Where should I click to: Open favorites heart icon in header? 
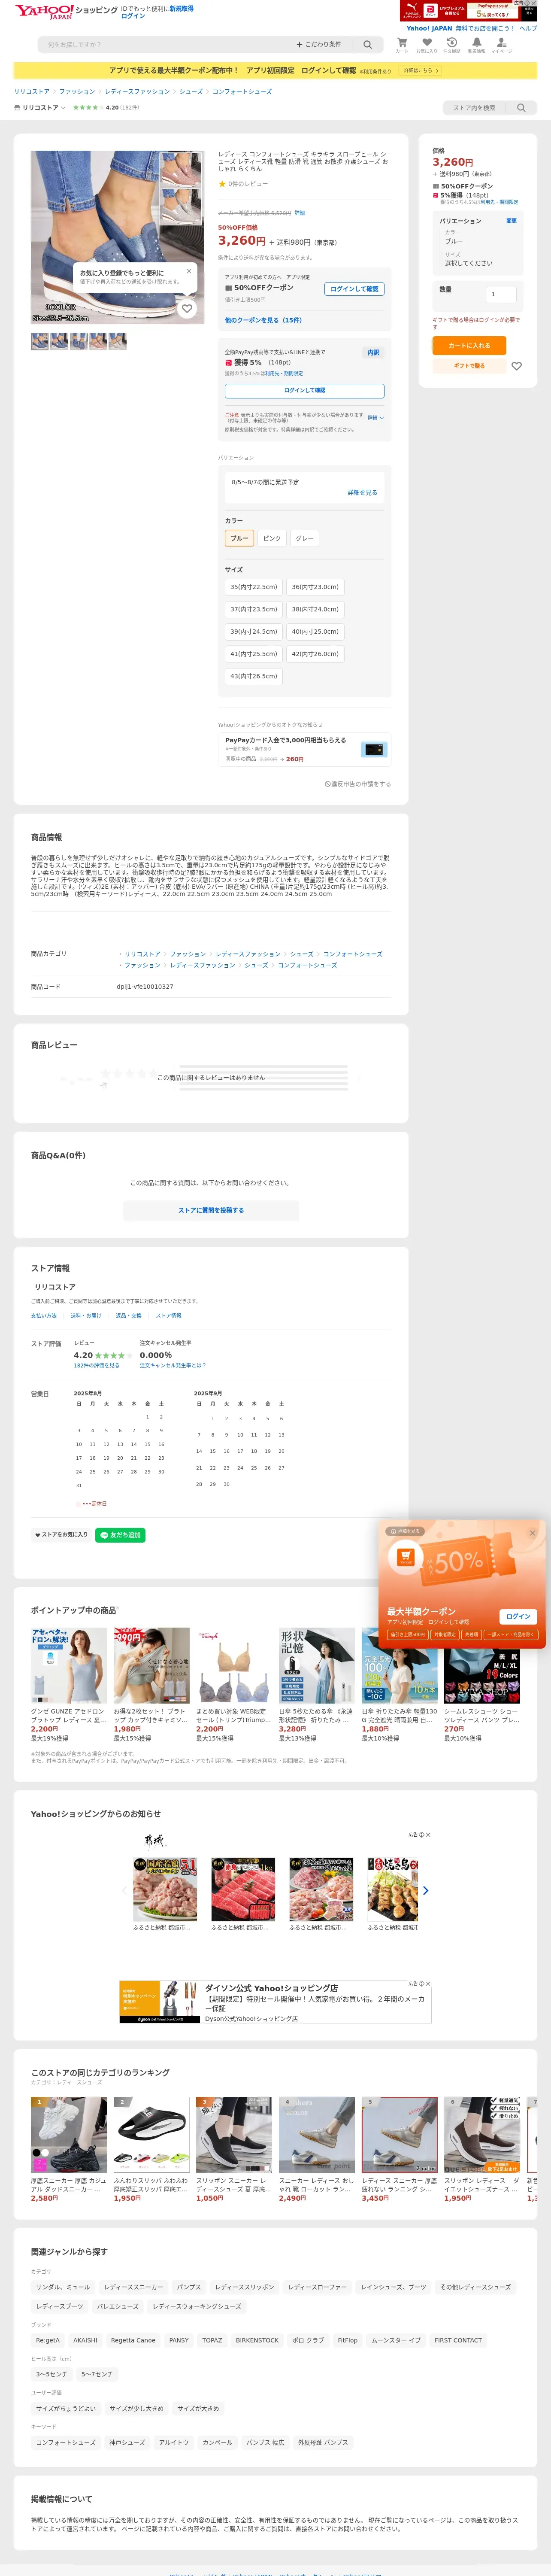click(x=427, y=43)
